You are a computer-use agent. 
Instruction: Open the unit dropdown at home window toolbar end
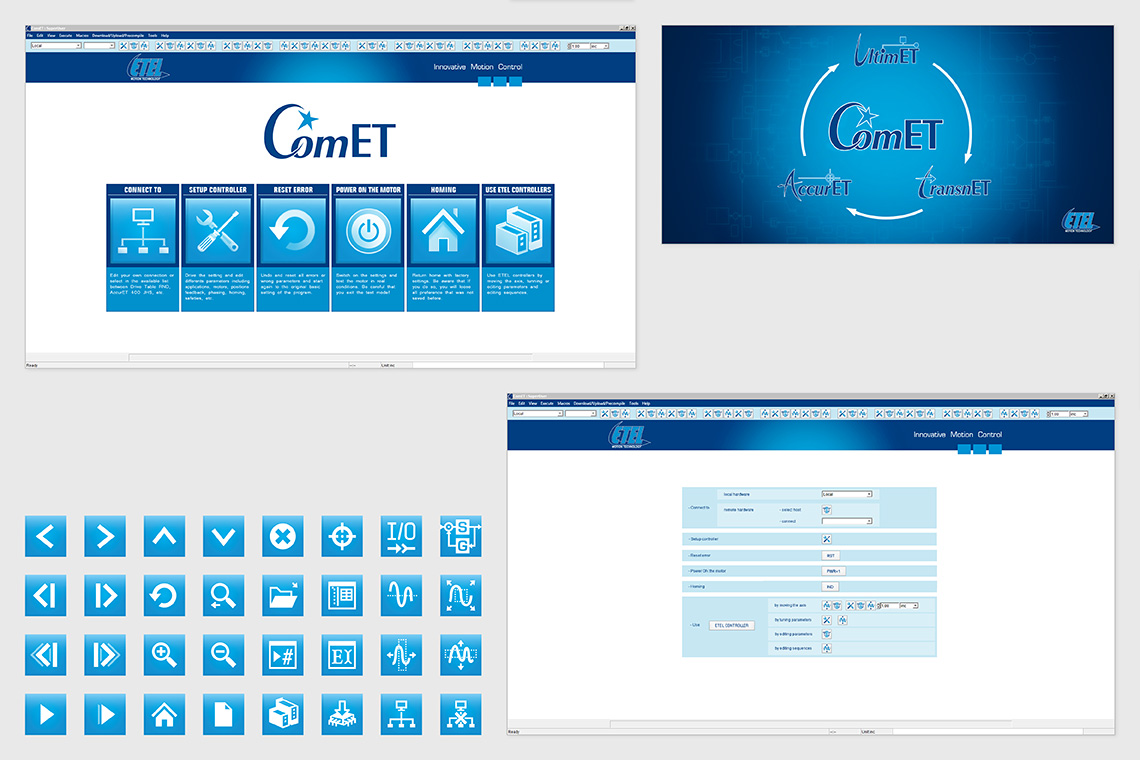[600, 46]
